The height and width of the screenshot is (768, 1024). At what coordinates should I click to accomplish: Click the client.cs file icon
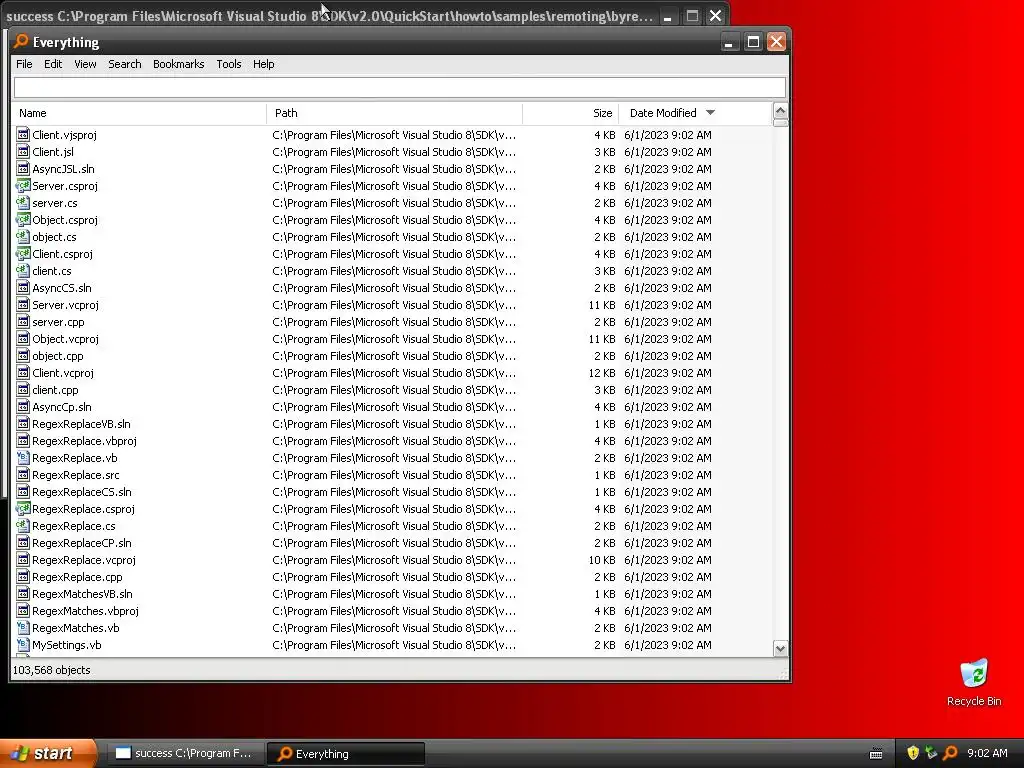[x=23, y=270]
